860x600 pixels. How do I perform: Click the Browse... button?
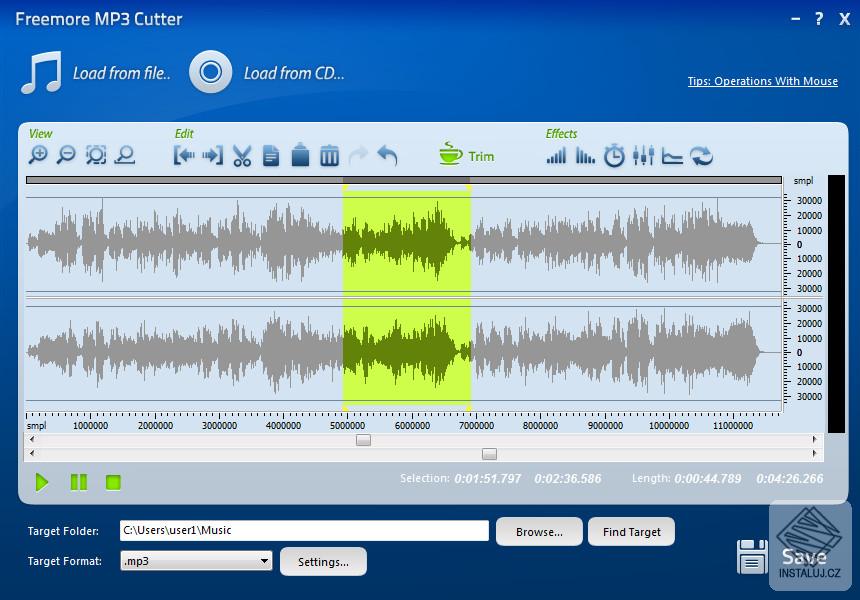pos(539,531)
